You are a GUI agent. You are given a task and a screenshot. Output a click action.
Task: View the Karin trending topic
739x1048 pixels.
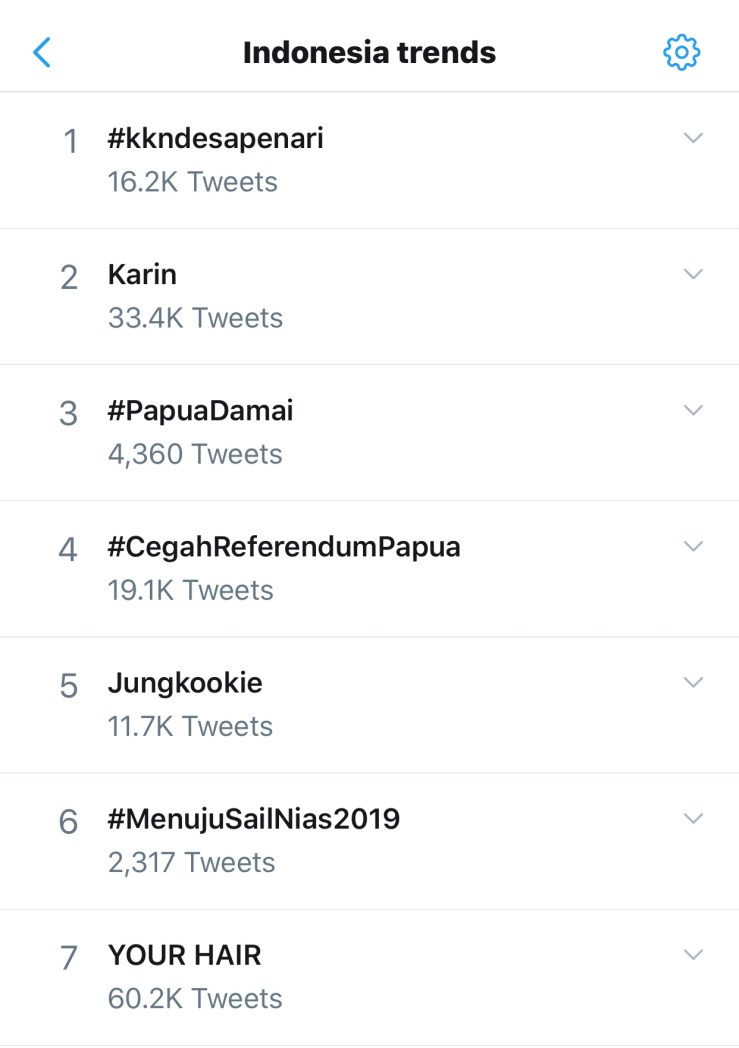coord(142,274)
